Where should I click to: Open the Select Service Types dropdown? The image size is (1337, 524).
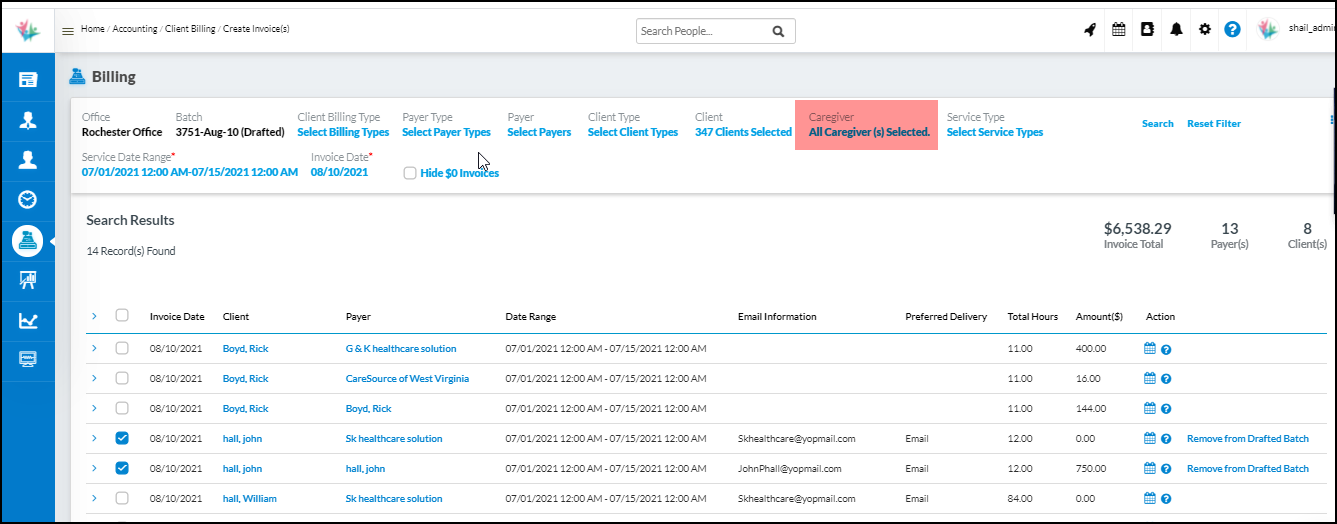pos(994,132)
